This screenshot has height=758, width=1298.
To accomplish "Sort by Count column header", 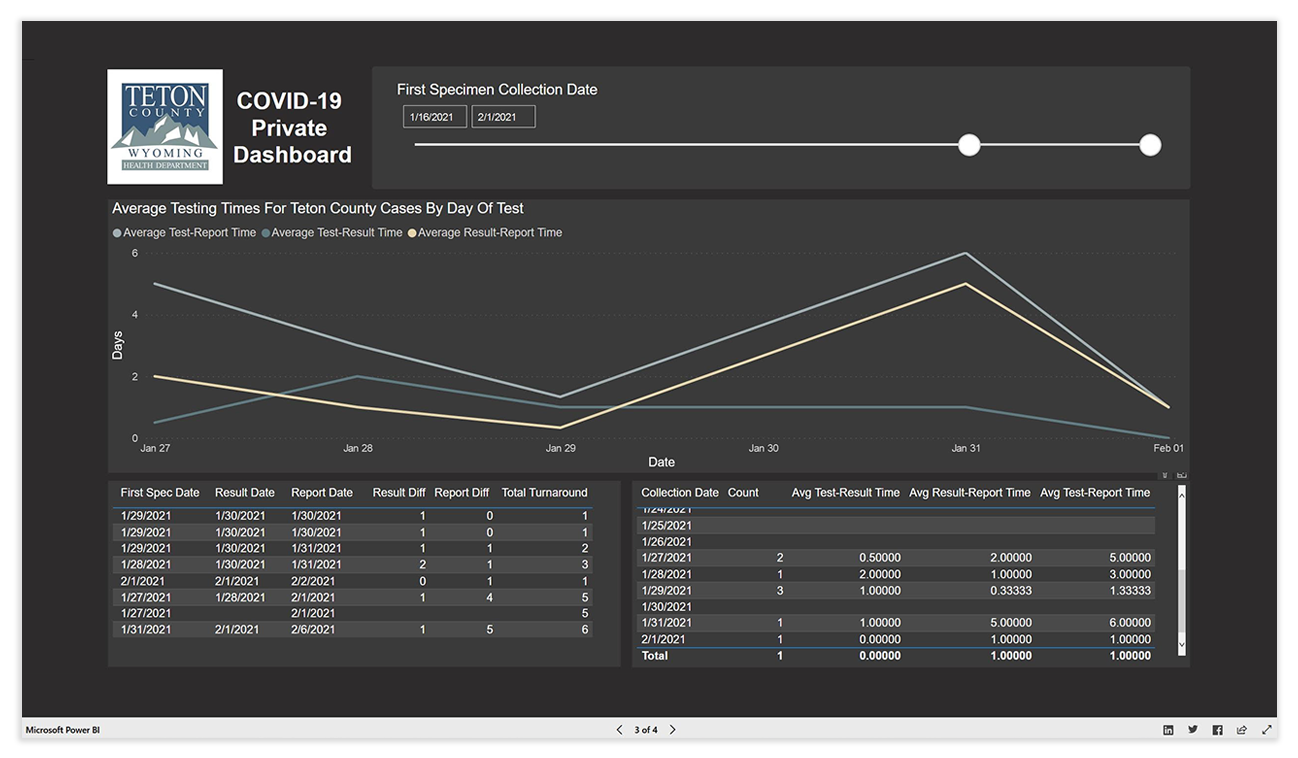I will point(743,493).
